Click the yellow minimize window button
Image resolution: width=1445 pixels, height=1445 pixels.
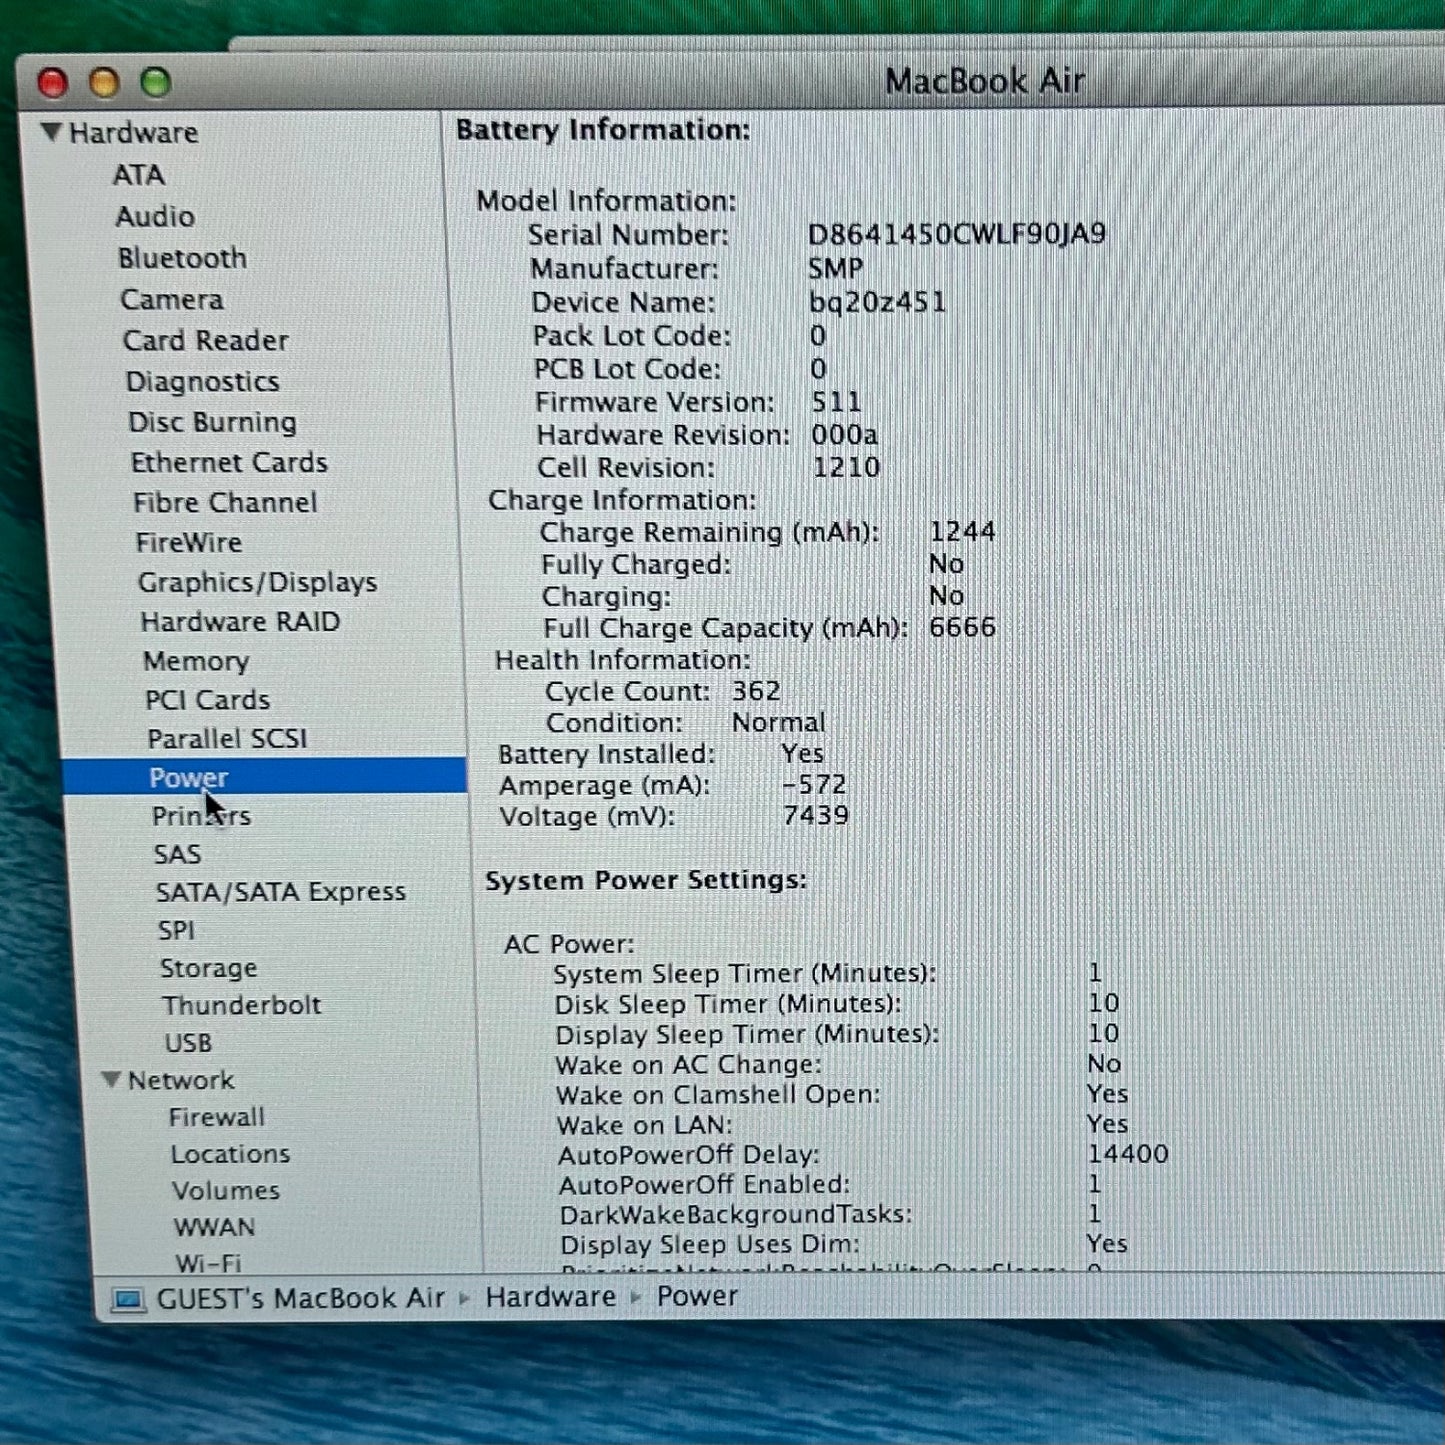104,83
